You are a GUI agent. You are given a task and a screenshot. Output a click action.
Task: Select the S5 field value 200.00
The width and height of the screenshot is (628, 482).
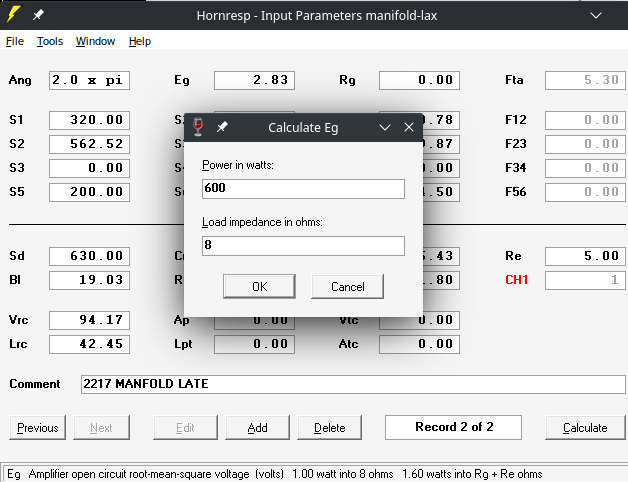[89, 192]
